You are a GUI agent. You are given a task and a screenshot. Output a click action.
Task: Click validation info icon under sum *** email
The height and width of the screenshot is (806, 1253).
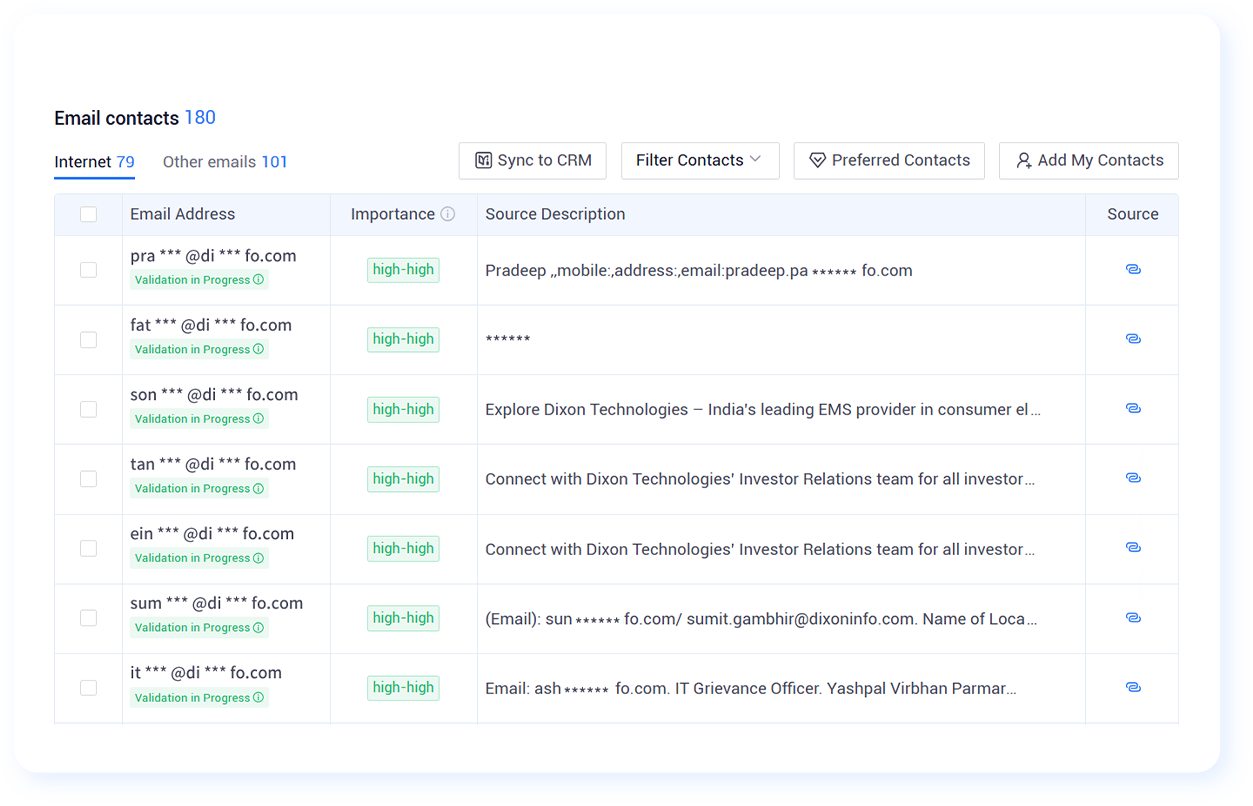[259, 628]
